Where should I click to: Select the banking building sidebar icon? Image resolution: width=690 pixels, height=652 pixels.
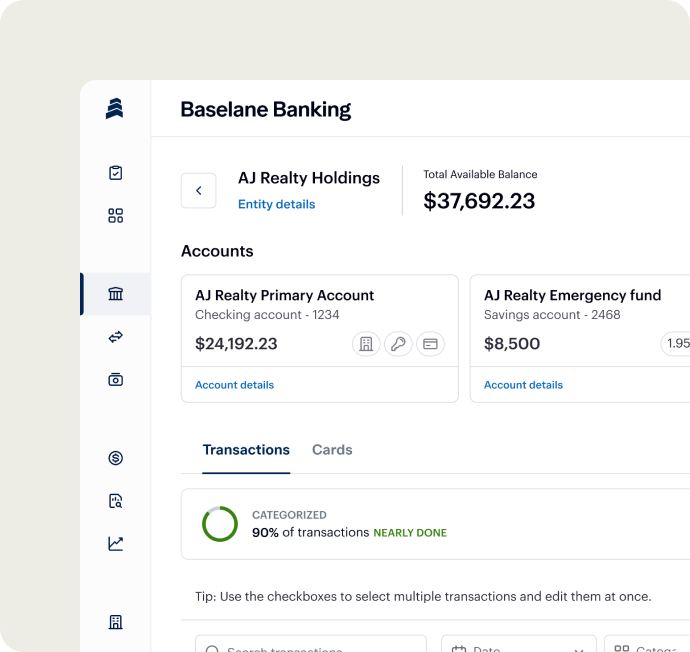pos(115,293)
